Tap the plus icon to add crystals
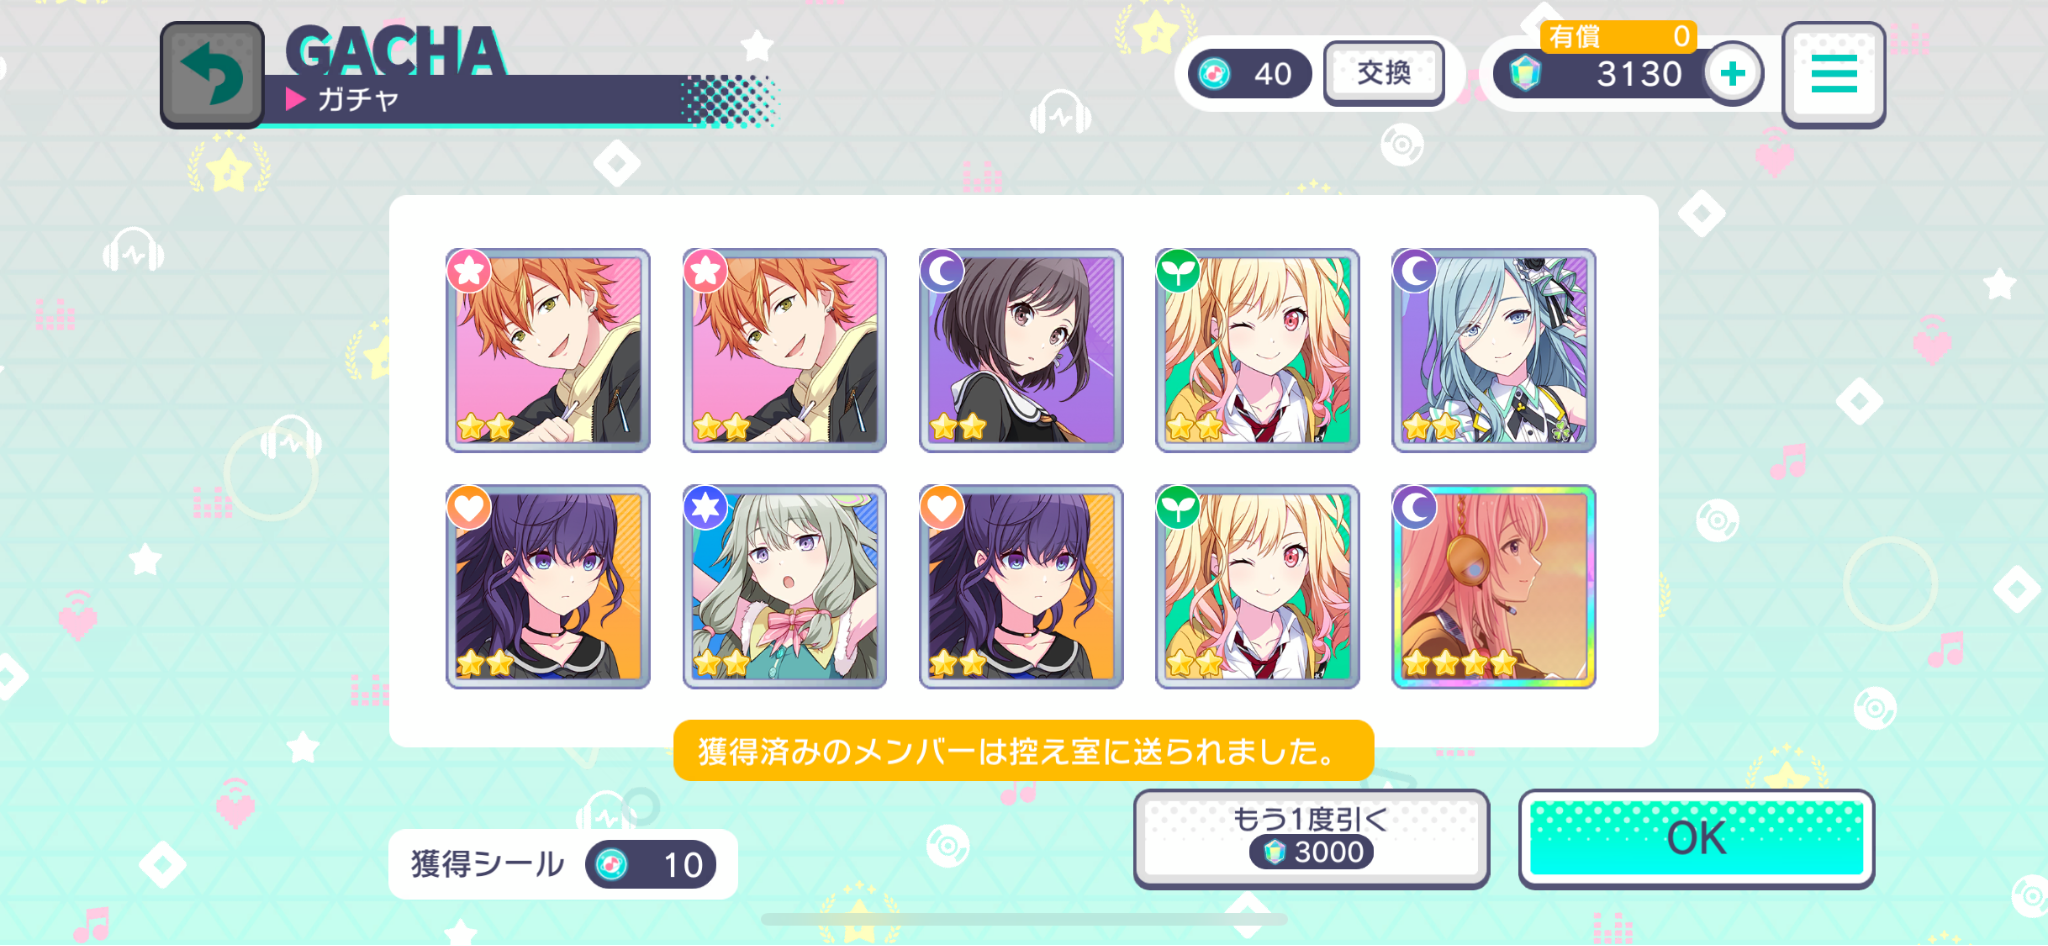This screenshot has width=2048, height=946. tap(1733, 73)
